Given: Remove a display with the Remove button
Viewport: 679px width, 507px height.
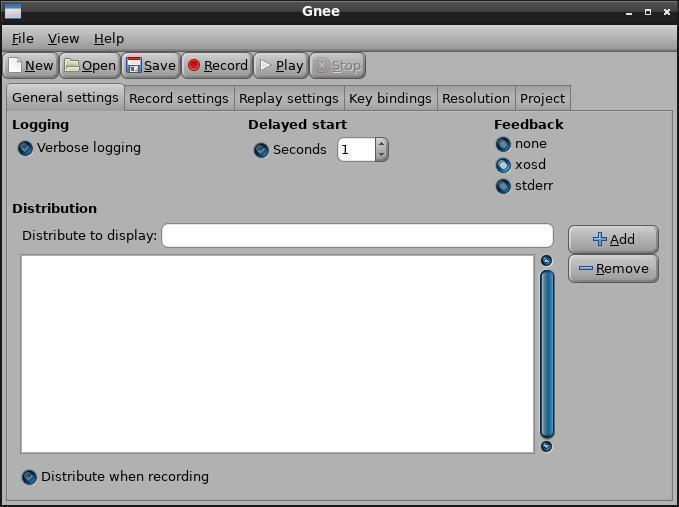Looking at the screenshot, I should point(613,268).
